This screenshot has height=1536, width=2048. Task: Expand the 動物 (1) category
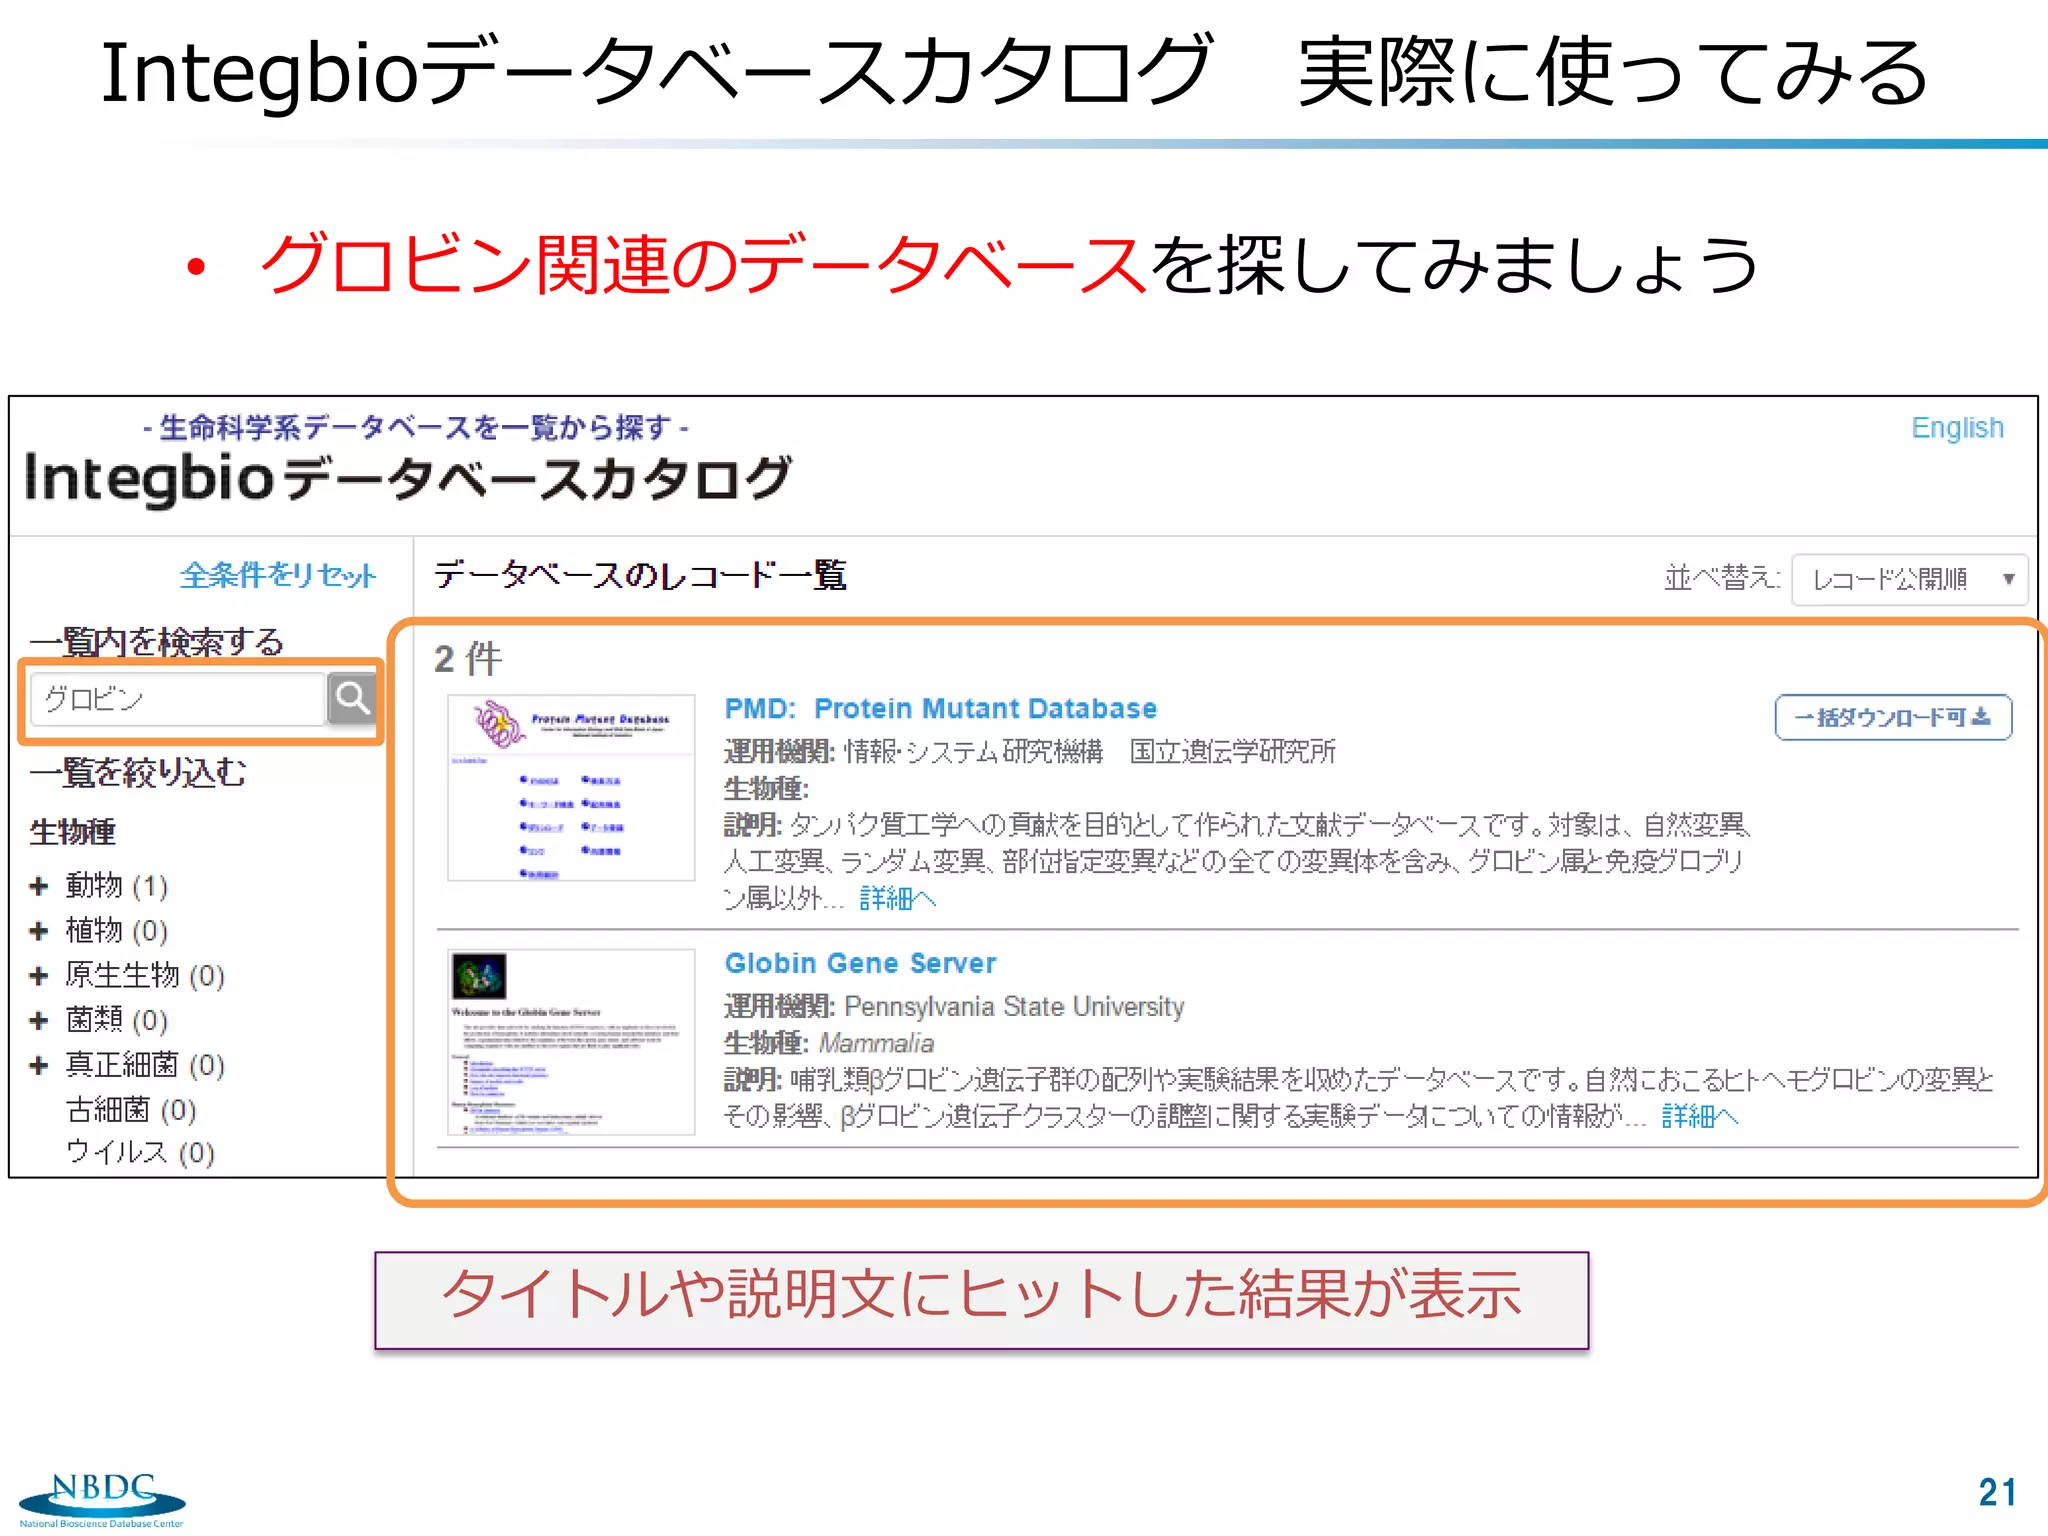point(39,886)
